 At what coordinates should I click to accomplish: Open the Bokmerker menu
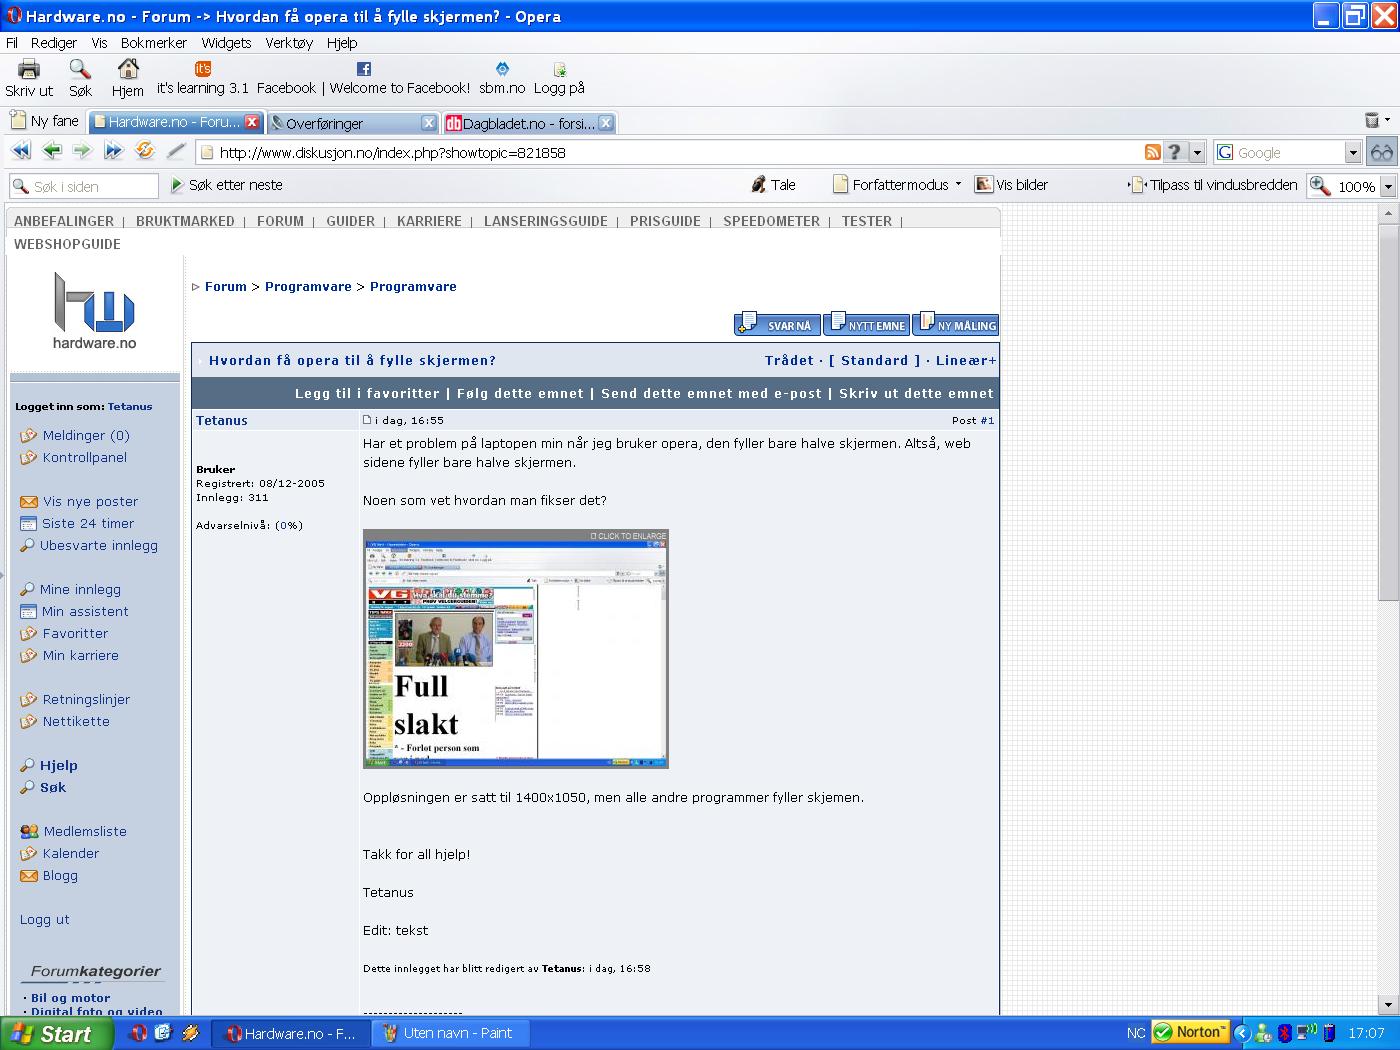click(154, 43)
